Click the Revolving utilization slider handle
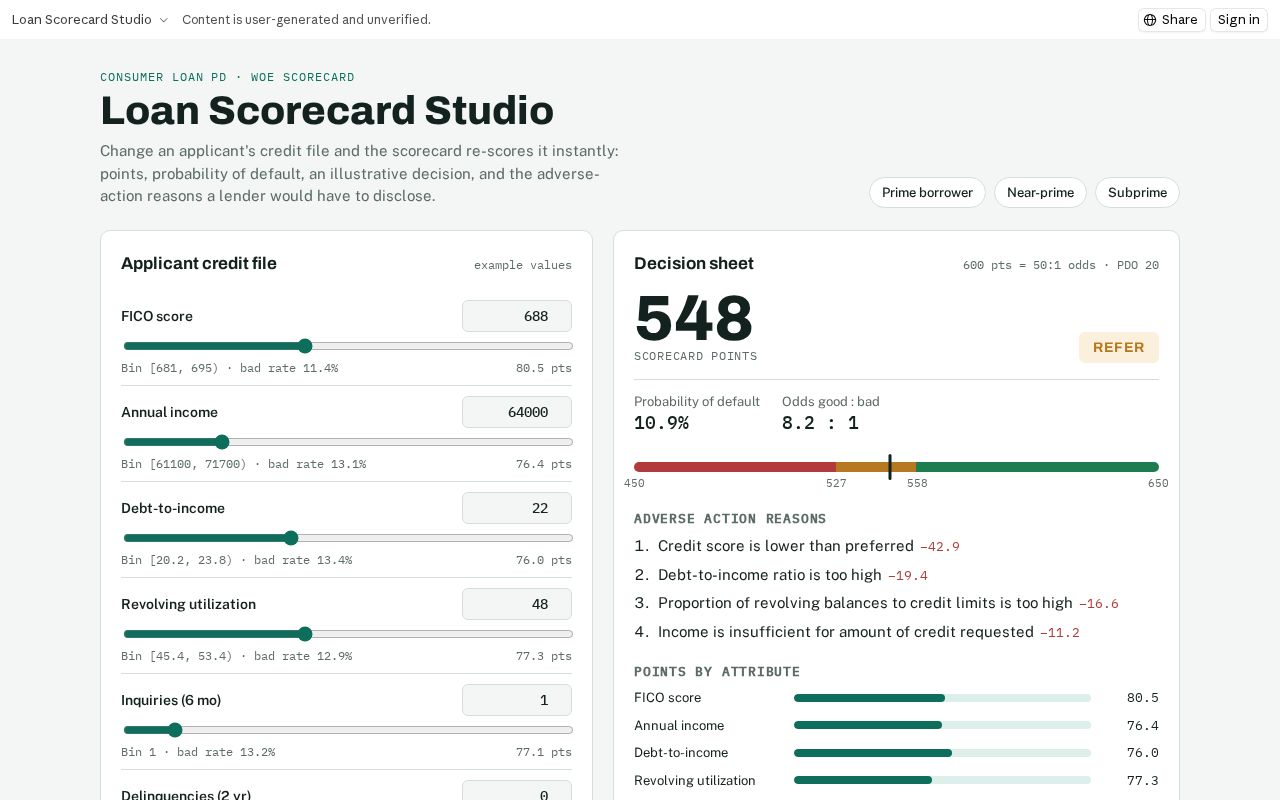1280x800 pixels. point(305,634)
